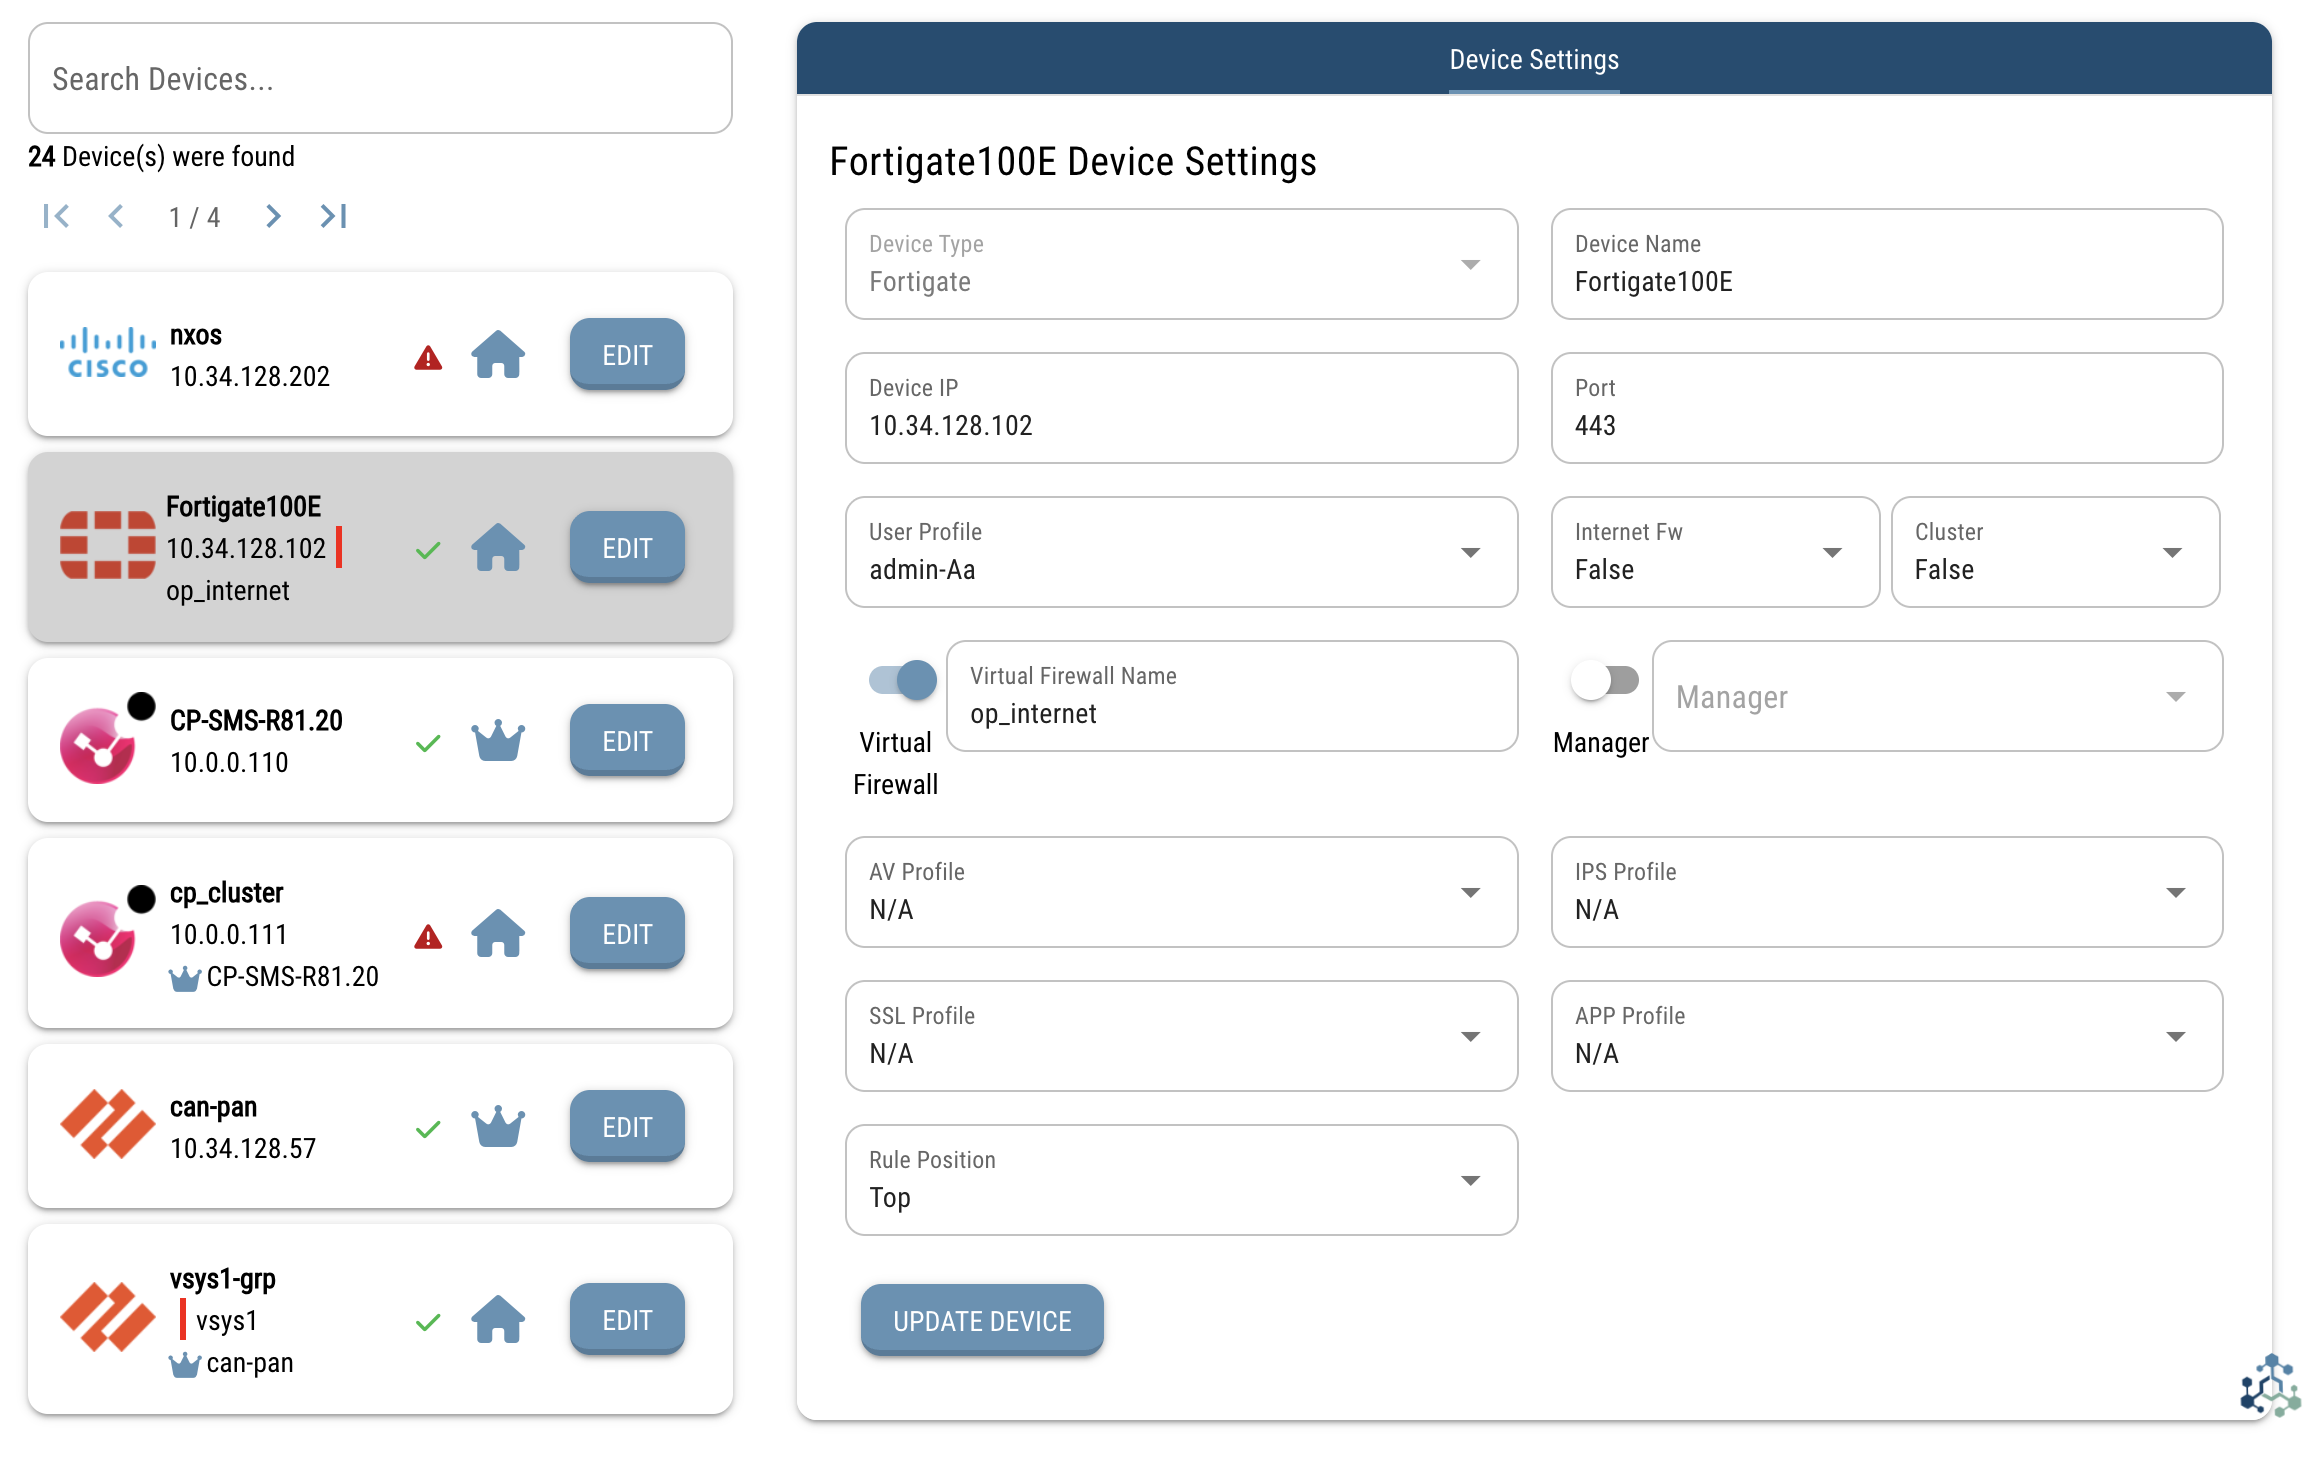Expand the Internet Fw dropdown
This screenshot has width=2306, height=1464.
pos(1715,552)
